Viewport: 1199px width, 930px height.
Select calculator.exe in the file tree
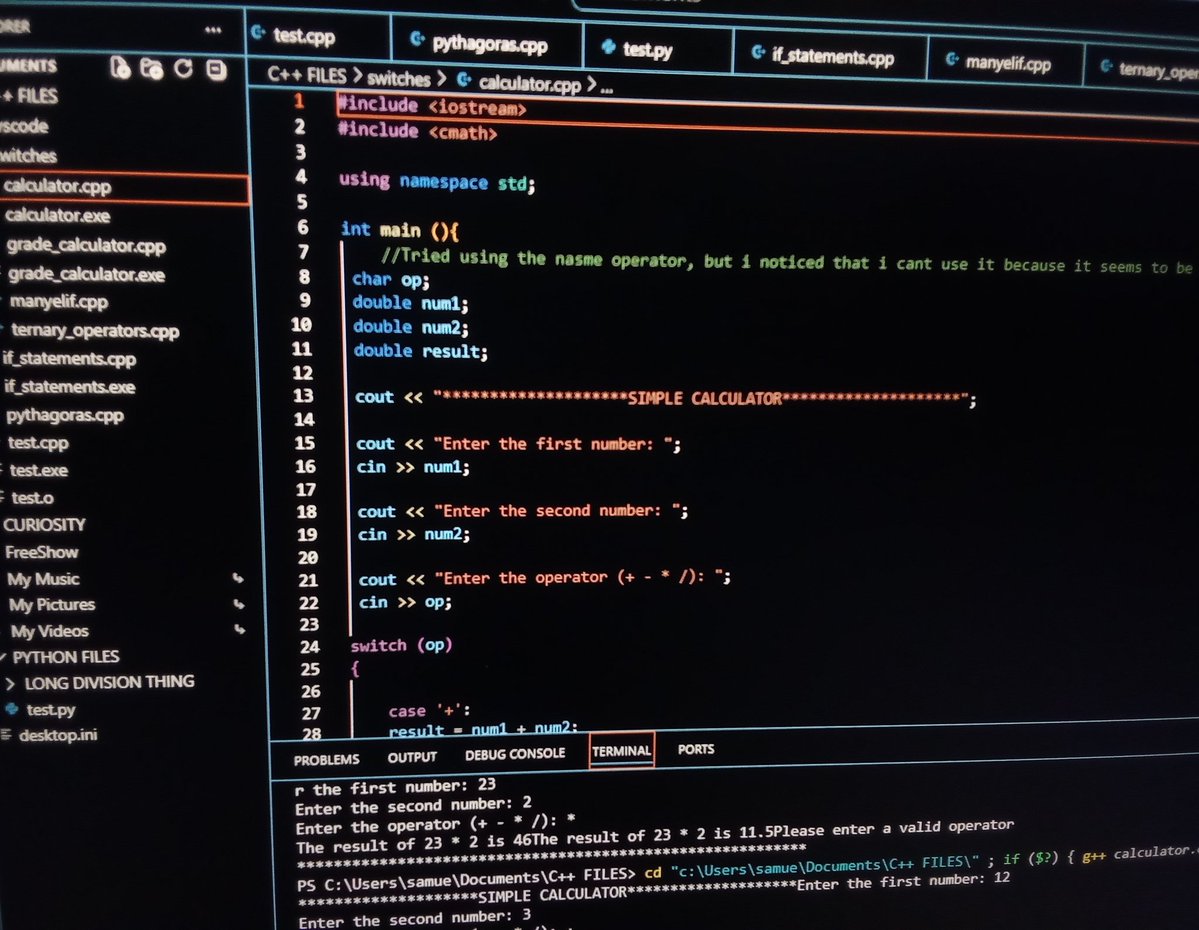pos(57,216)
